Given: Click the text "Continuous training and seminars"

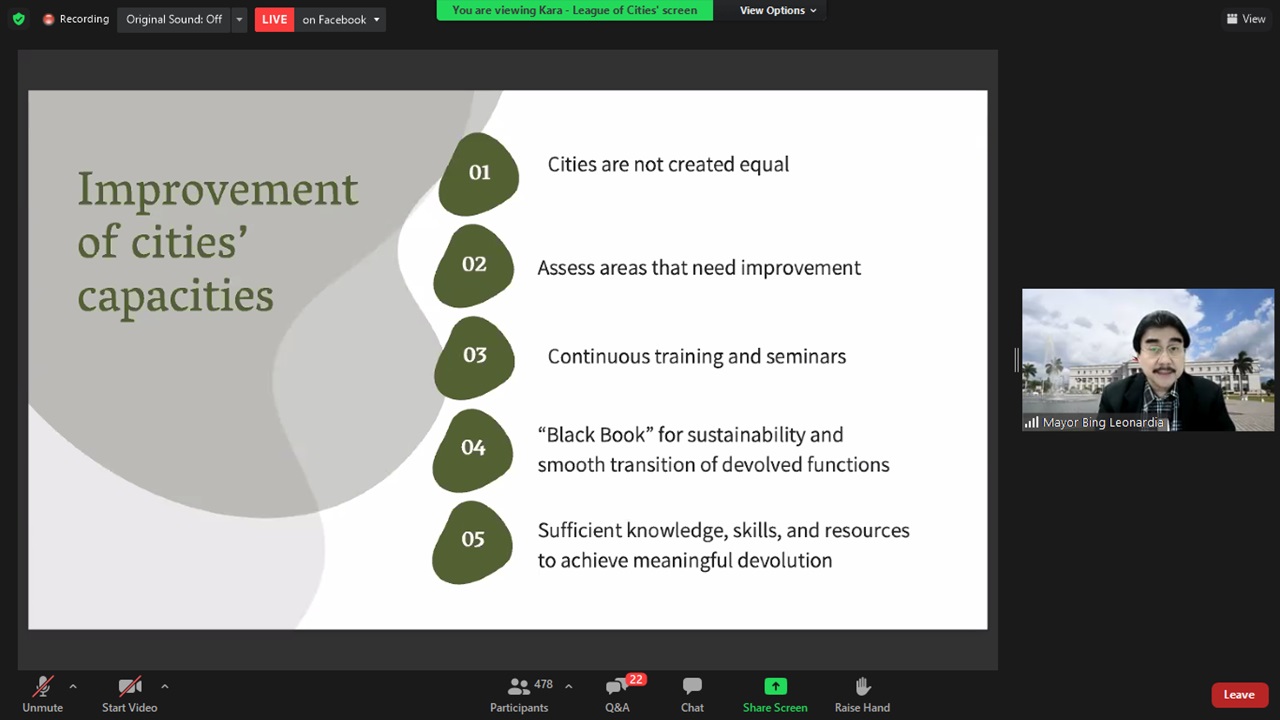Looking at the screenshot, I should 697,357.
